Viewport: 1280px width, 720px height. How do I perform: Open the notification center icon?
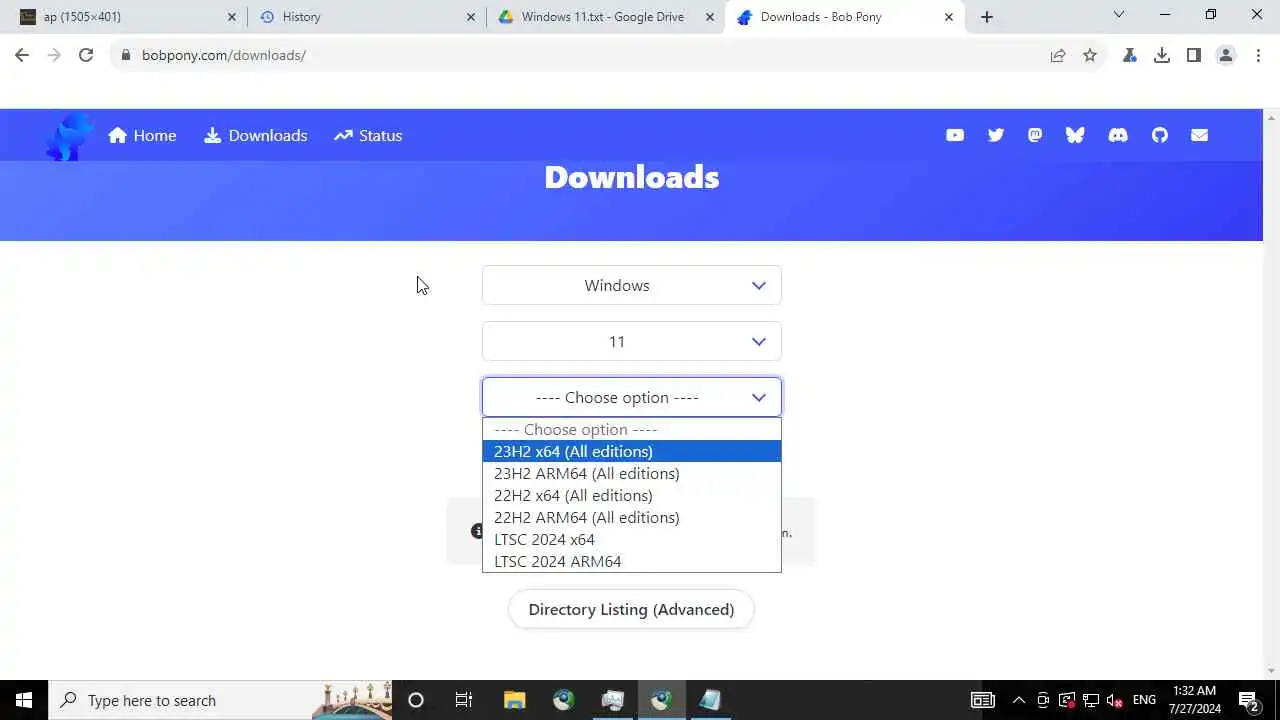[1248, 700]
